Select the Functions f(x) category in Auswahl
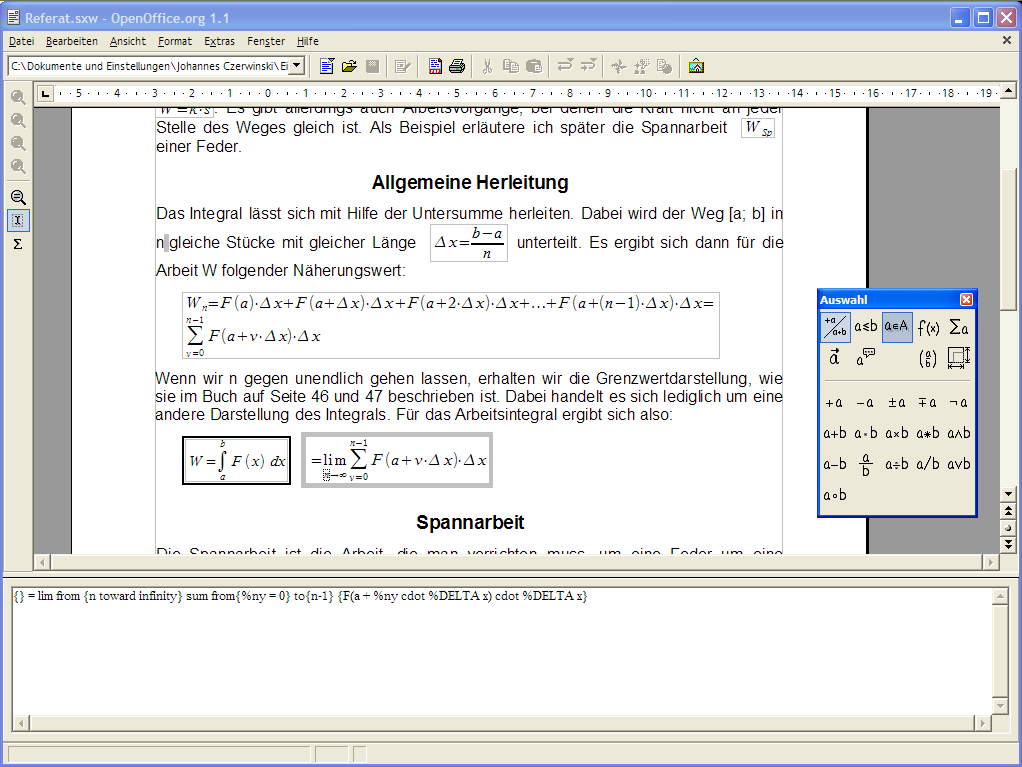The height and width of the screenshot is (767, 1022). (x=928, y=327)
